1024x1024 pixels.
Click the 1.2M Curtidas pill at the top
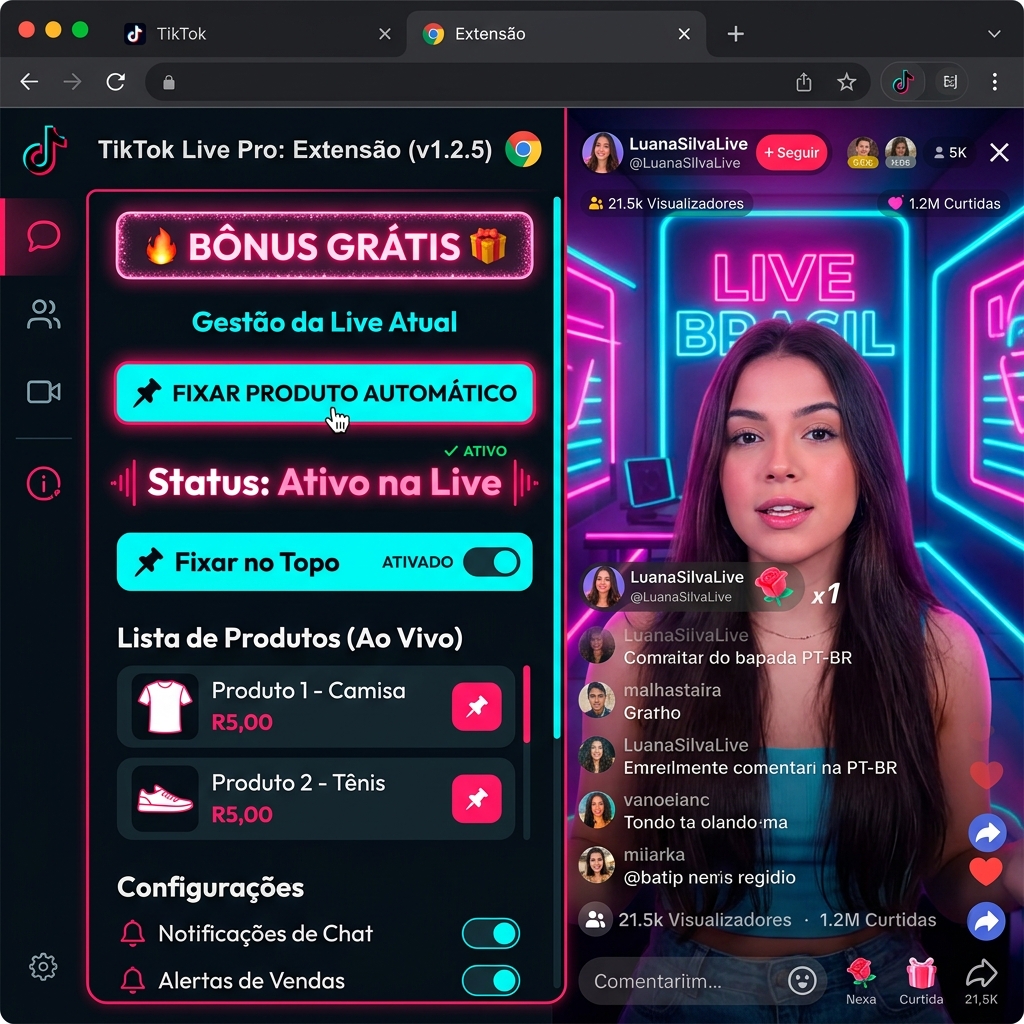click(x=944, y=204)
